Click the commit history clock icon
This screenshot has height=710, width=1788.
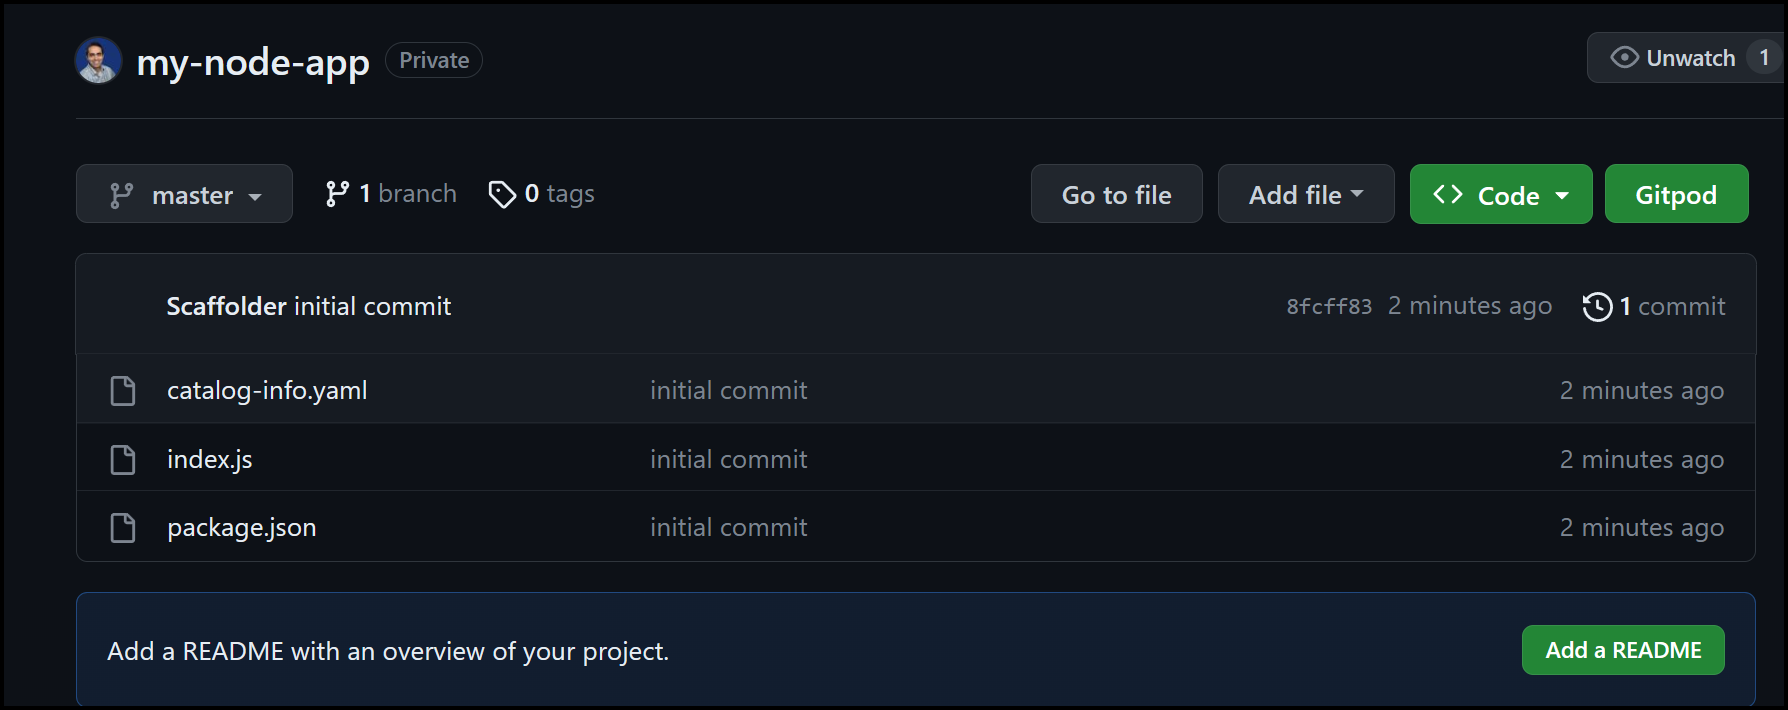[1598, 306]
